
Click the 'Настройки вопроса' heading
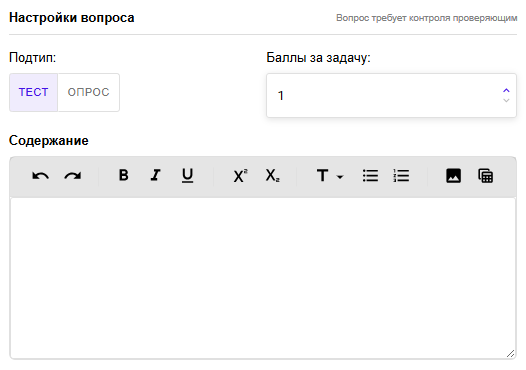tap(72, 18)
